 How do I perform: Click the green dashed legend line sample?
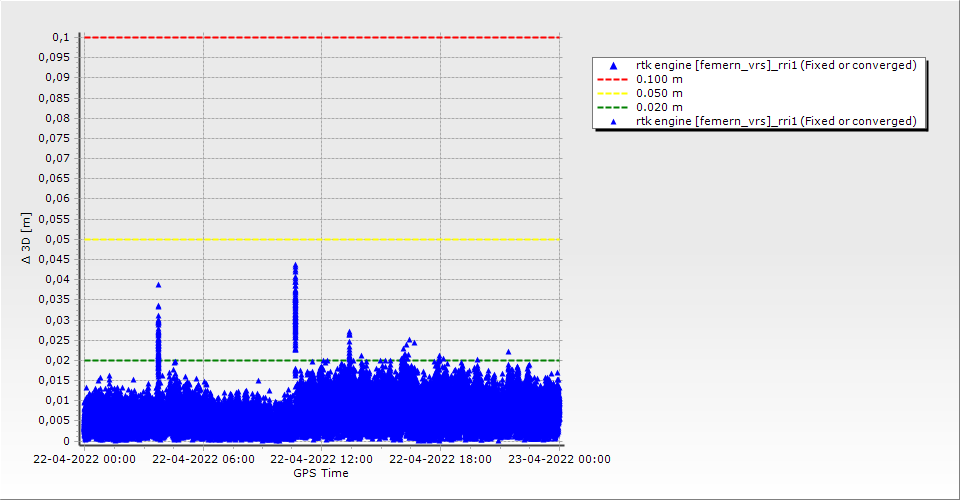pos(613,107)
